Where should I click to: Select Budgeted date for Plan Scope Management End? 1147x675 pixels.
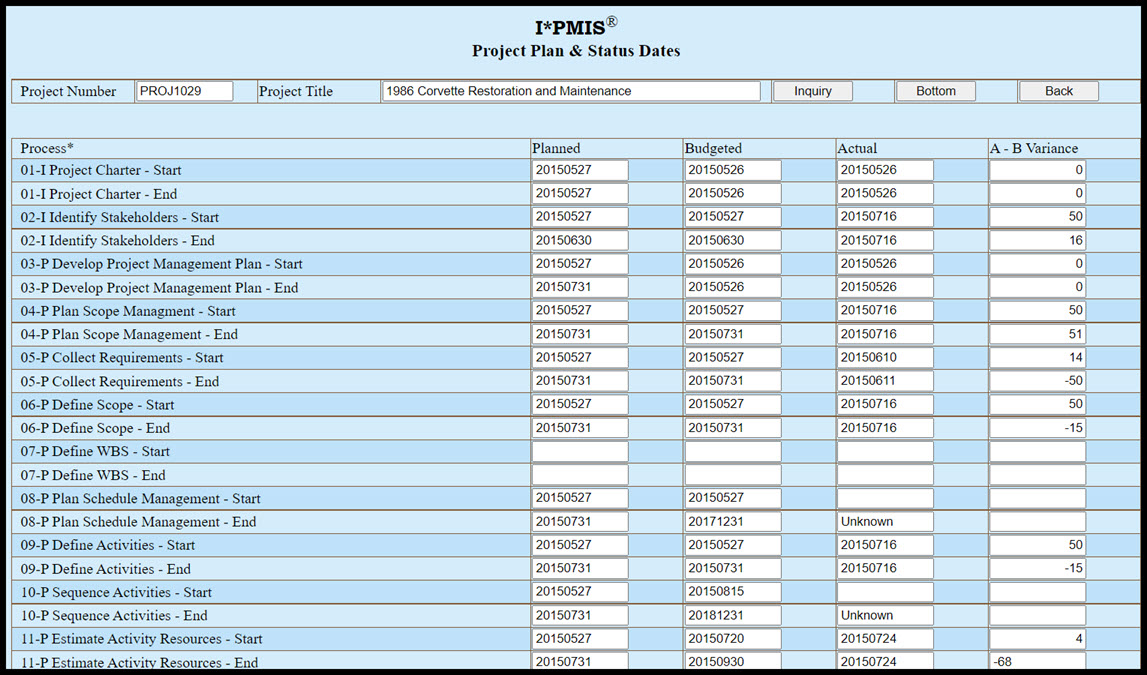[x=733, y=334]
